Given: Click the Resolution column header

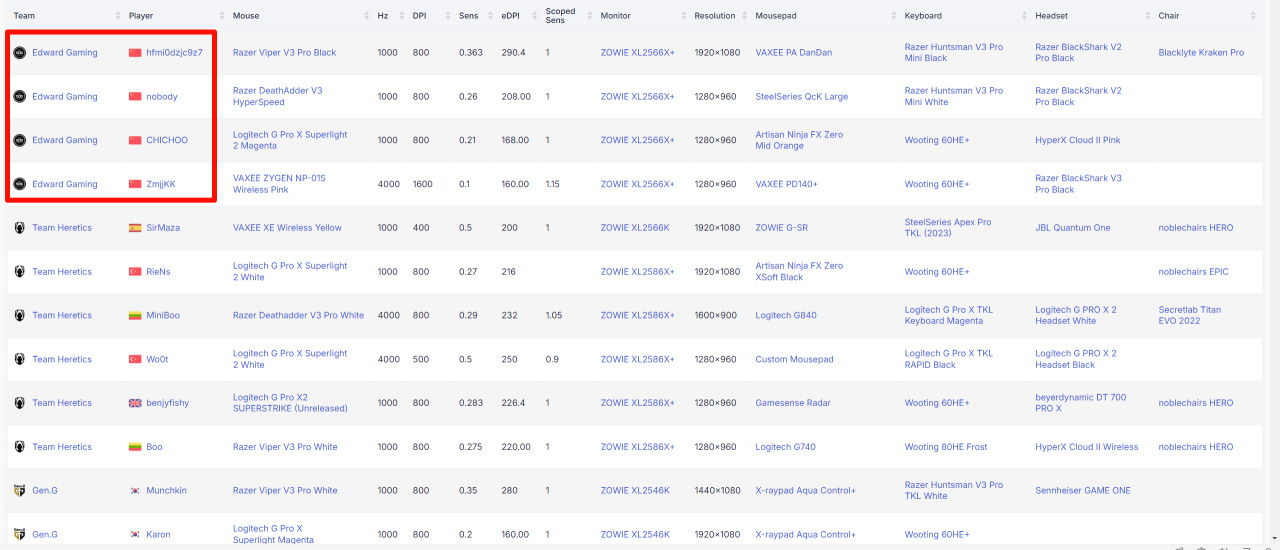Looking at the screenshot, I should coord(714,16).
